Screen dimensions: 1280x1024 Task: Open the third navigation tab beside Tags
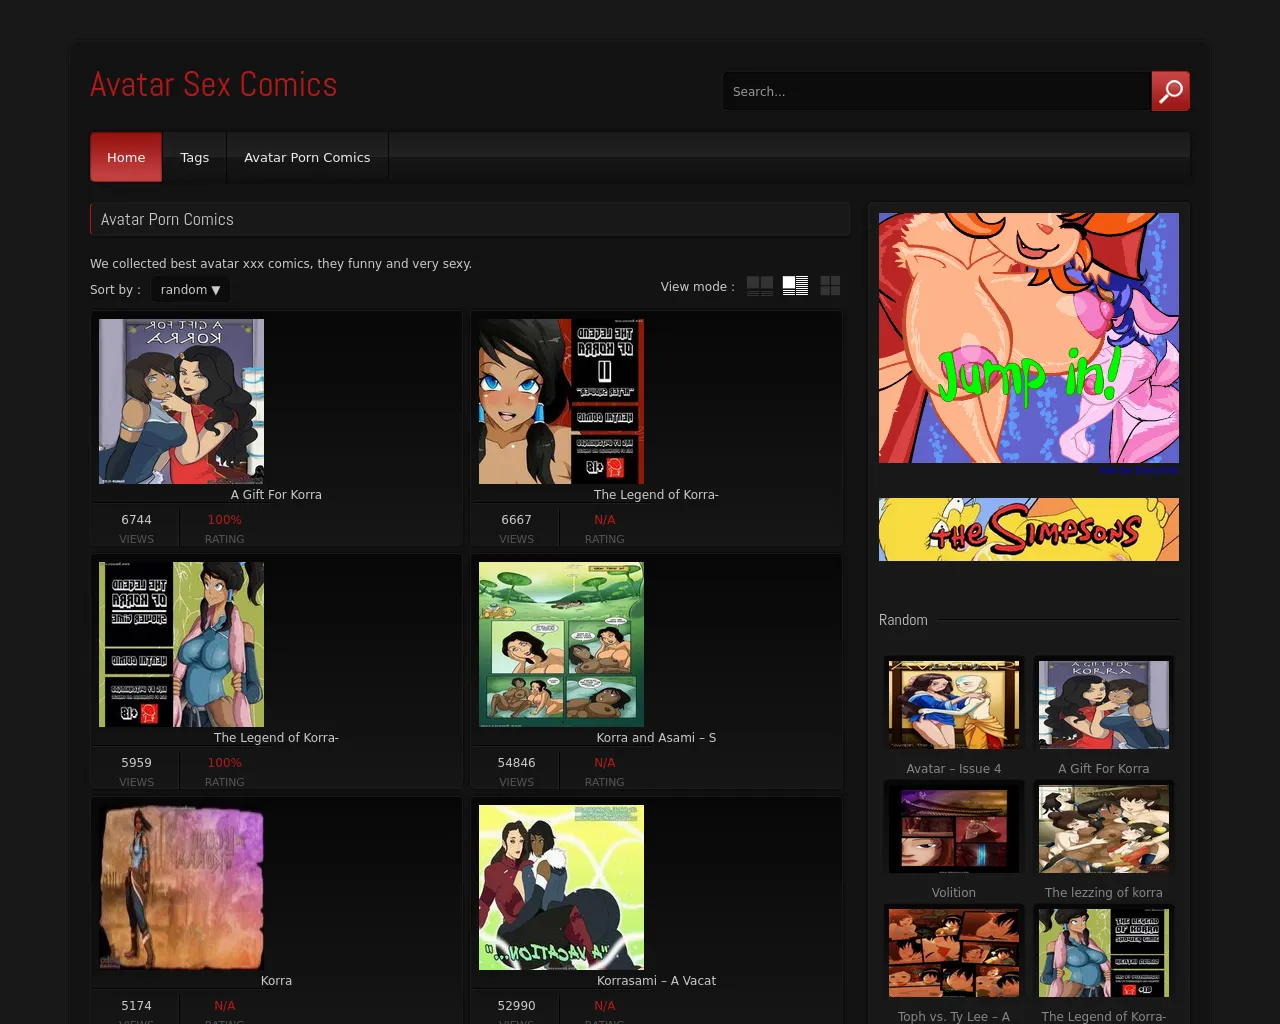click(x=307, y=157)
